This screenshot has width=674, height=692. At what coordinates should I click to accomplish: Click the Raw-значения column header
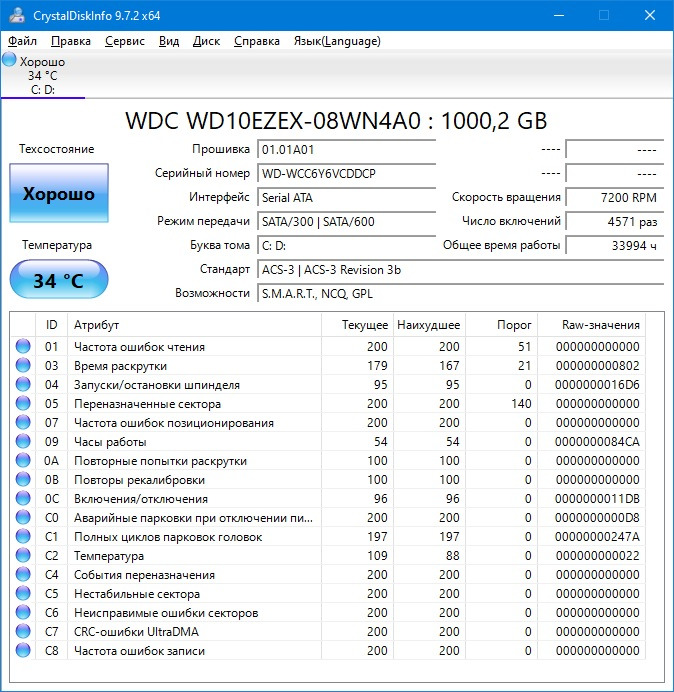coord(602,325)
